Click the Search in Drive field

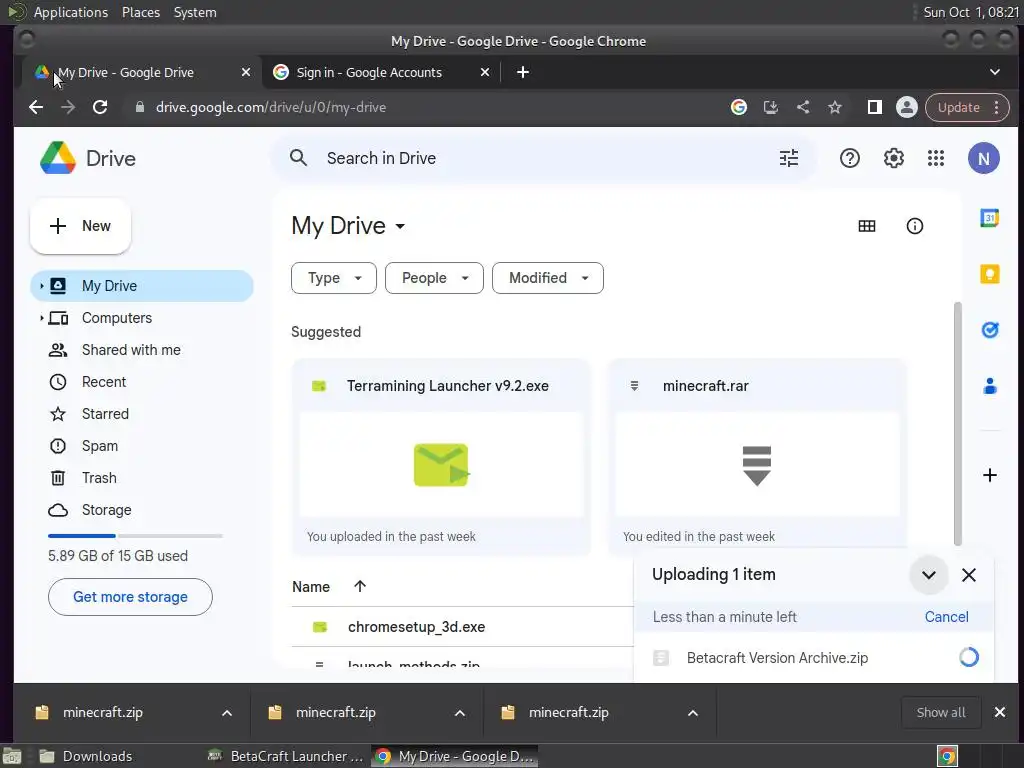pyautogui.click(x=542, y=158)
